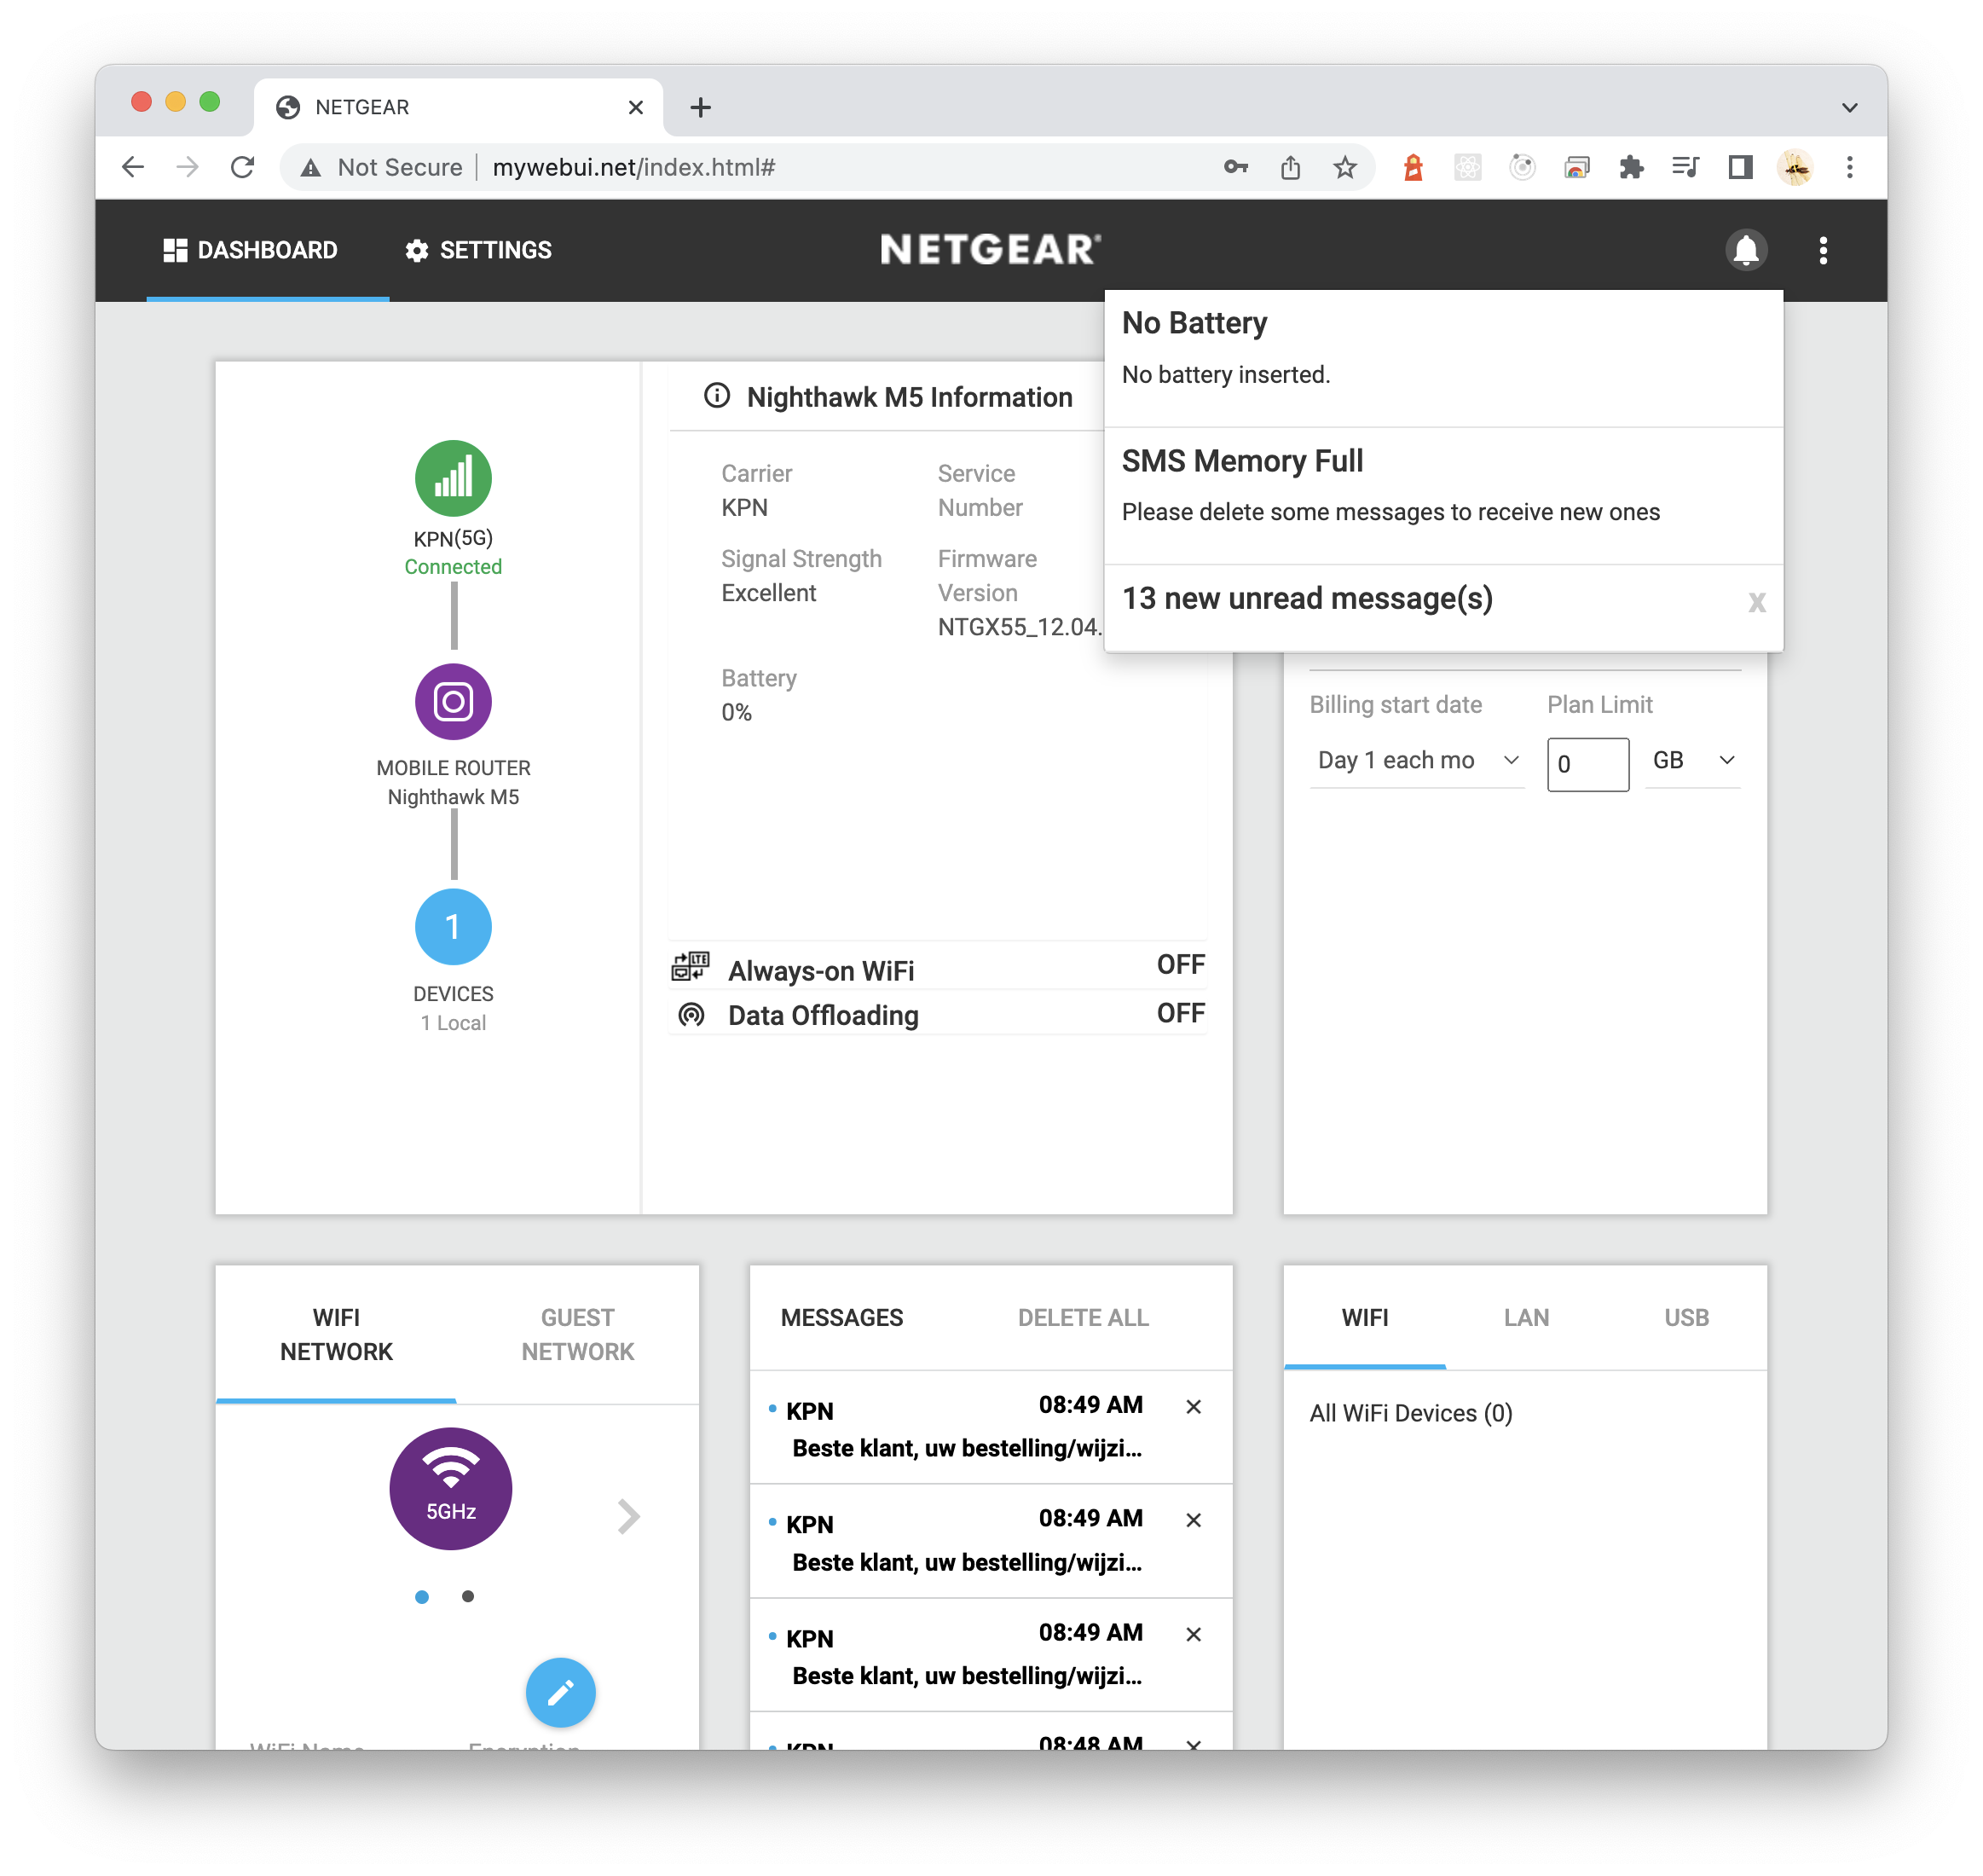This screenshot has height=1876, width=1983.
Task: Delete the second KPN 08:49 AM message
Action: [x=1193, y=1519]
